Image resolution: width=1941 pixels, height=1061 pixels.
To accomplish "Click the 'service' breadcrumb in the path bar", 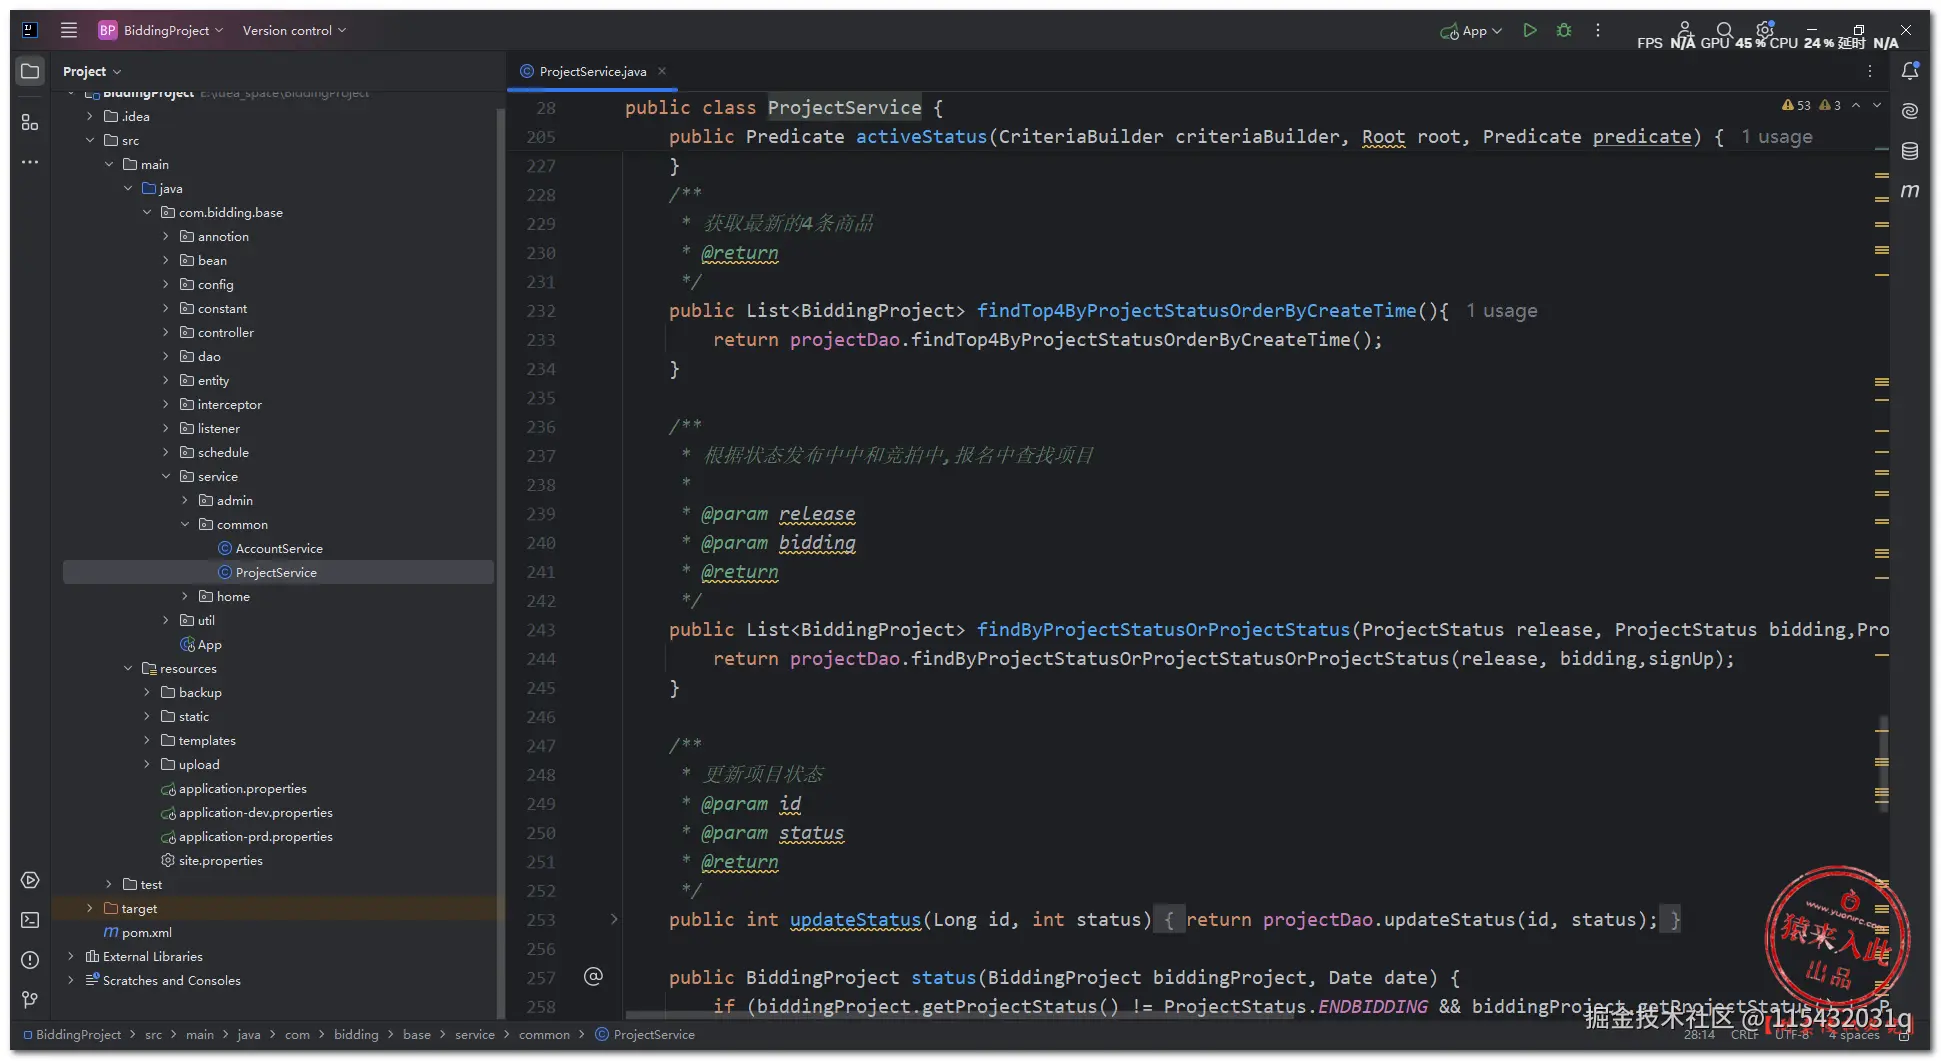I will (x=474, y=1034).
